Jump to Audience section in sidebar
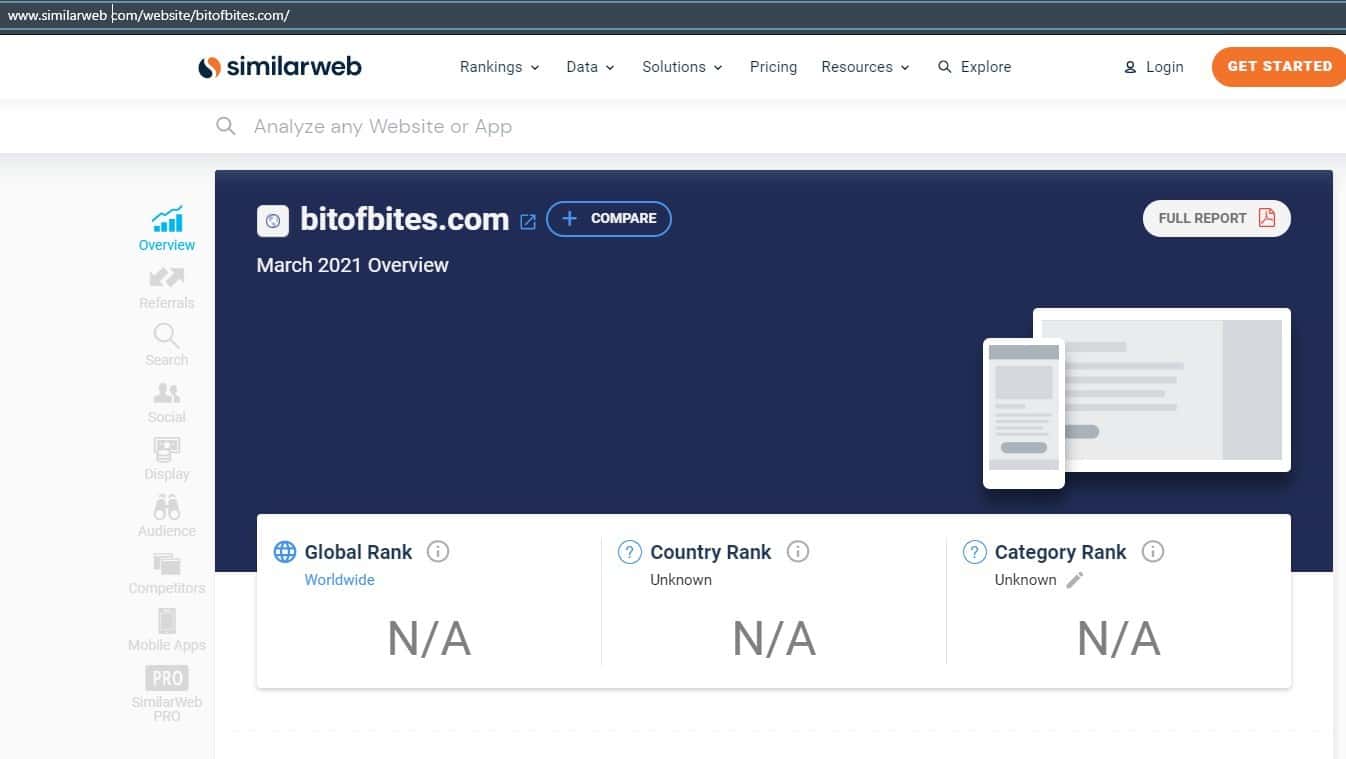 click(x=167, y=516)
